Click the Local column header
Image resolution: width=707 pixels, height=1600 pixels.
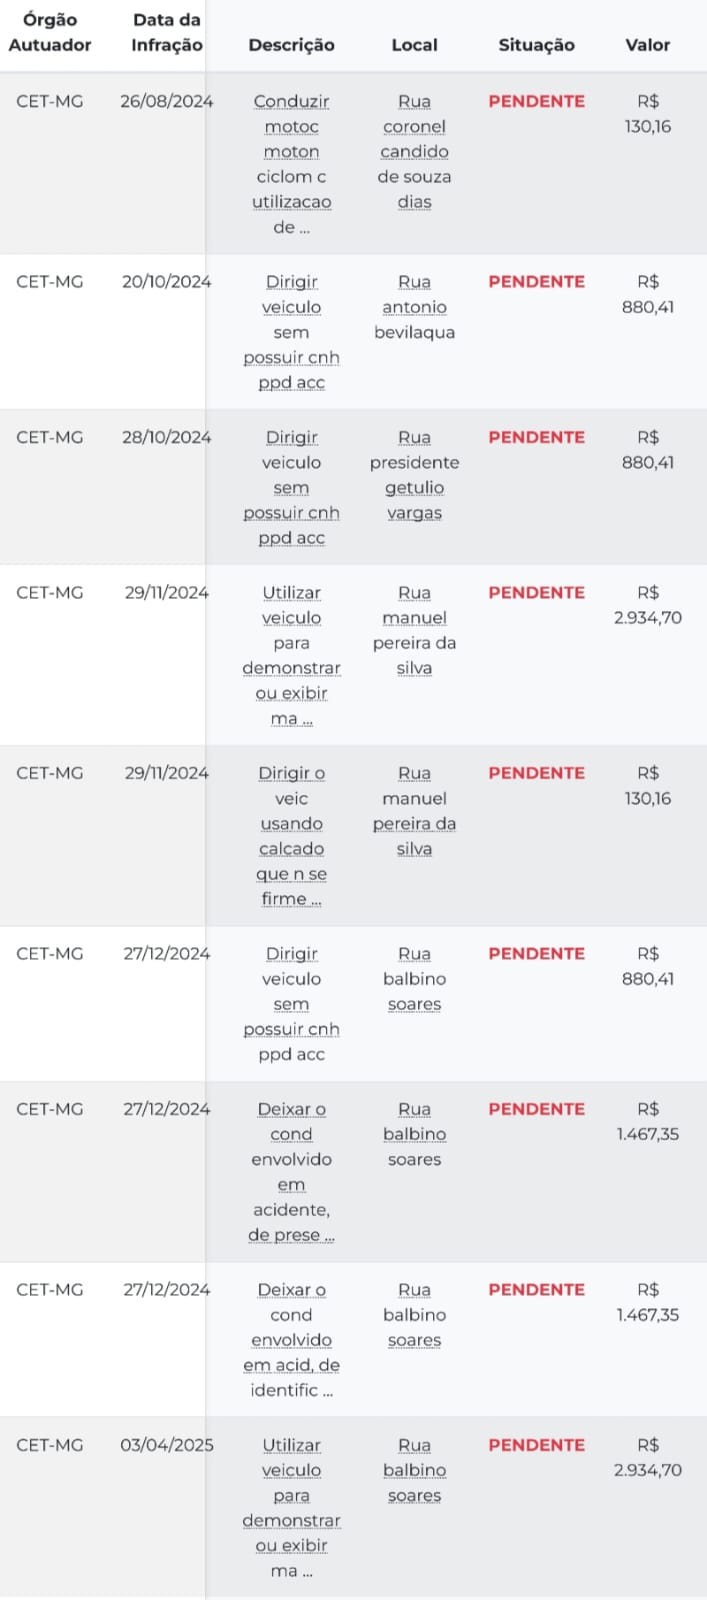click(414, 45)
